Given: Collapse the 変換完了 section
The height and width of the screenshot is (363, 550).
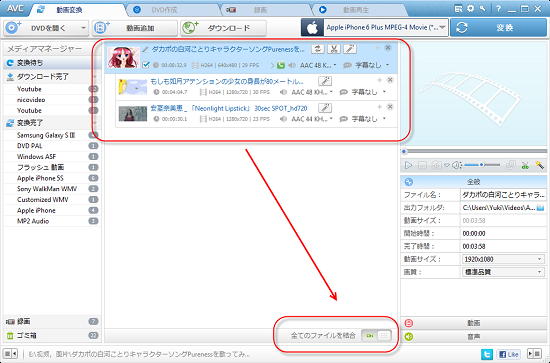Looking at the screenshot, I should pos(94,123).
